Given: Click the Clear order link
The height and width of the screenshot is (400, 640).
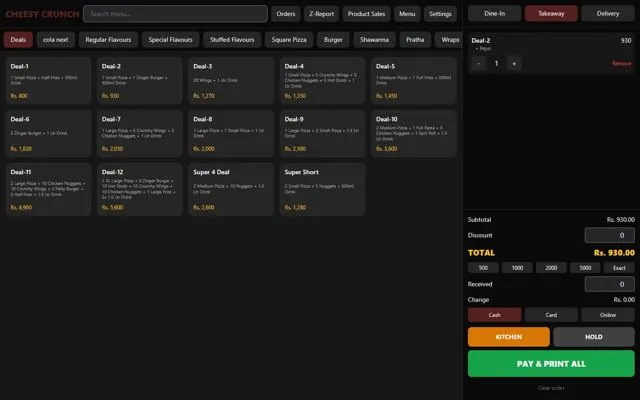Looking at the screenshot, I should coord(551,388).
